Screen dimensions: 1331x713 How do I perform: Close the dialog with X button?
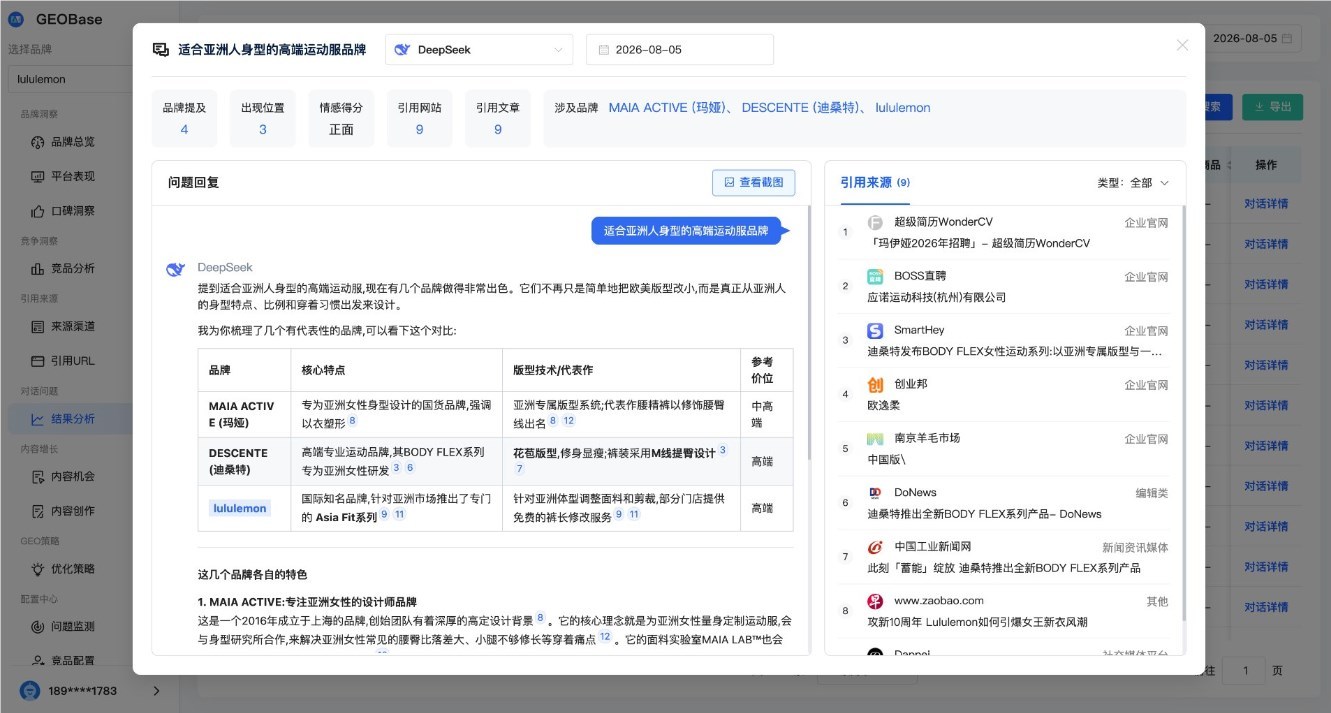(x=1182, y=45)
